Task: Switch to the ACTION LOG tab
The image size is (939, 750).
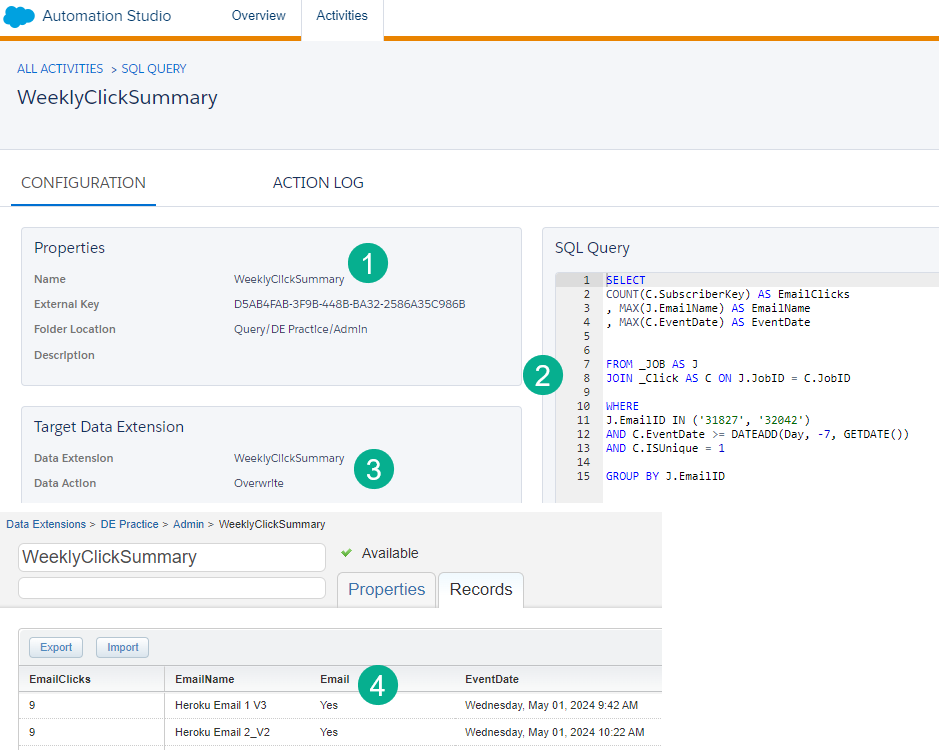Action: [x=317, y=182]
